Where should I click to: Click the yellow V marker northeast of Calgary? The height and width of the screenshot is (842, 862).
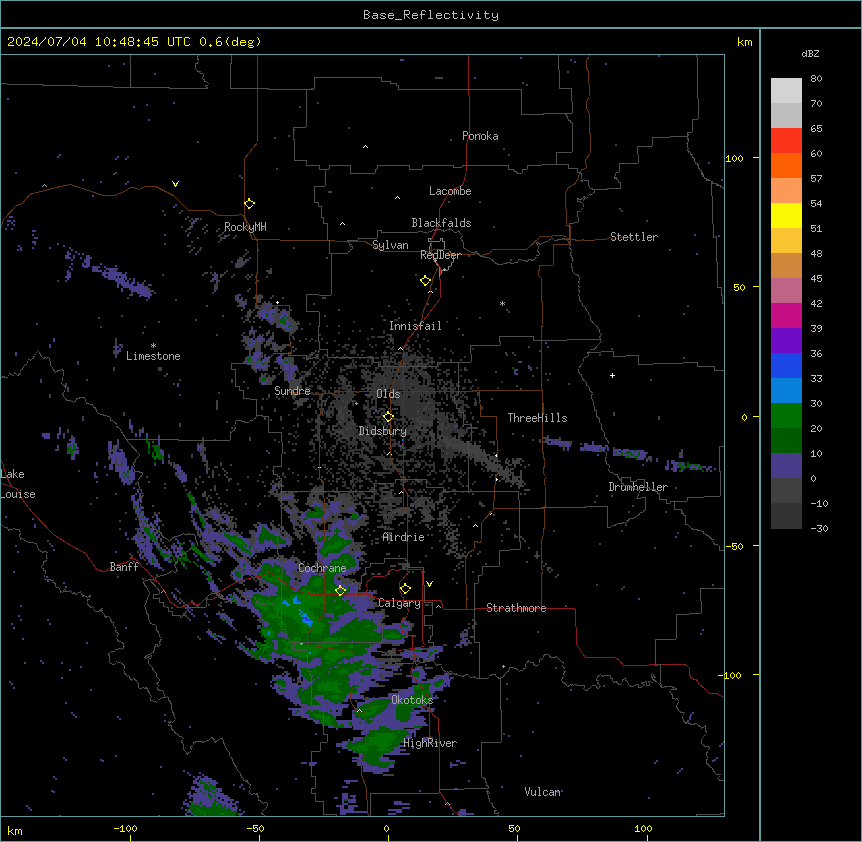click(x=429, y=584)
